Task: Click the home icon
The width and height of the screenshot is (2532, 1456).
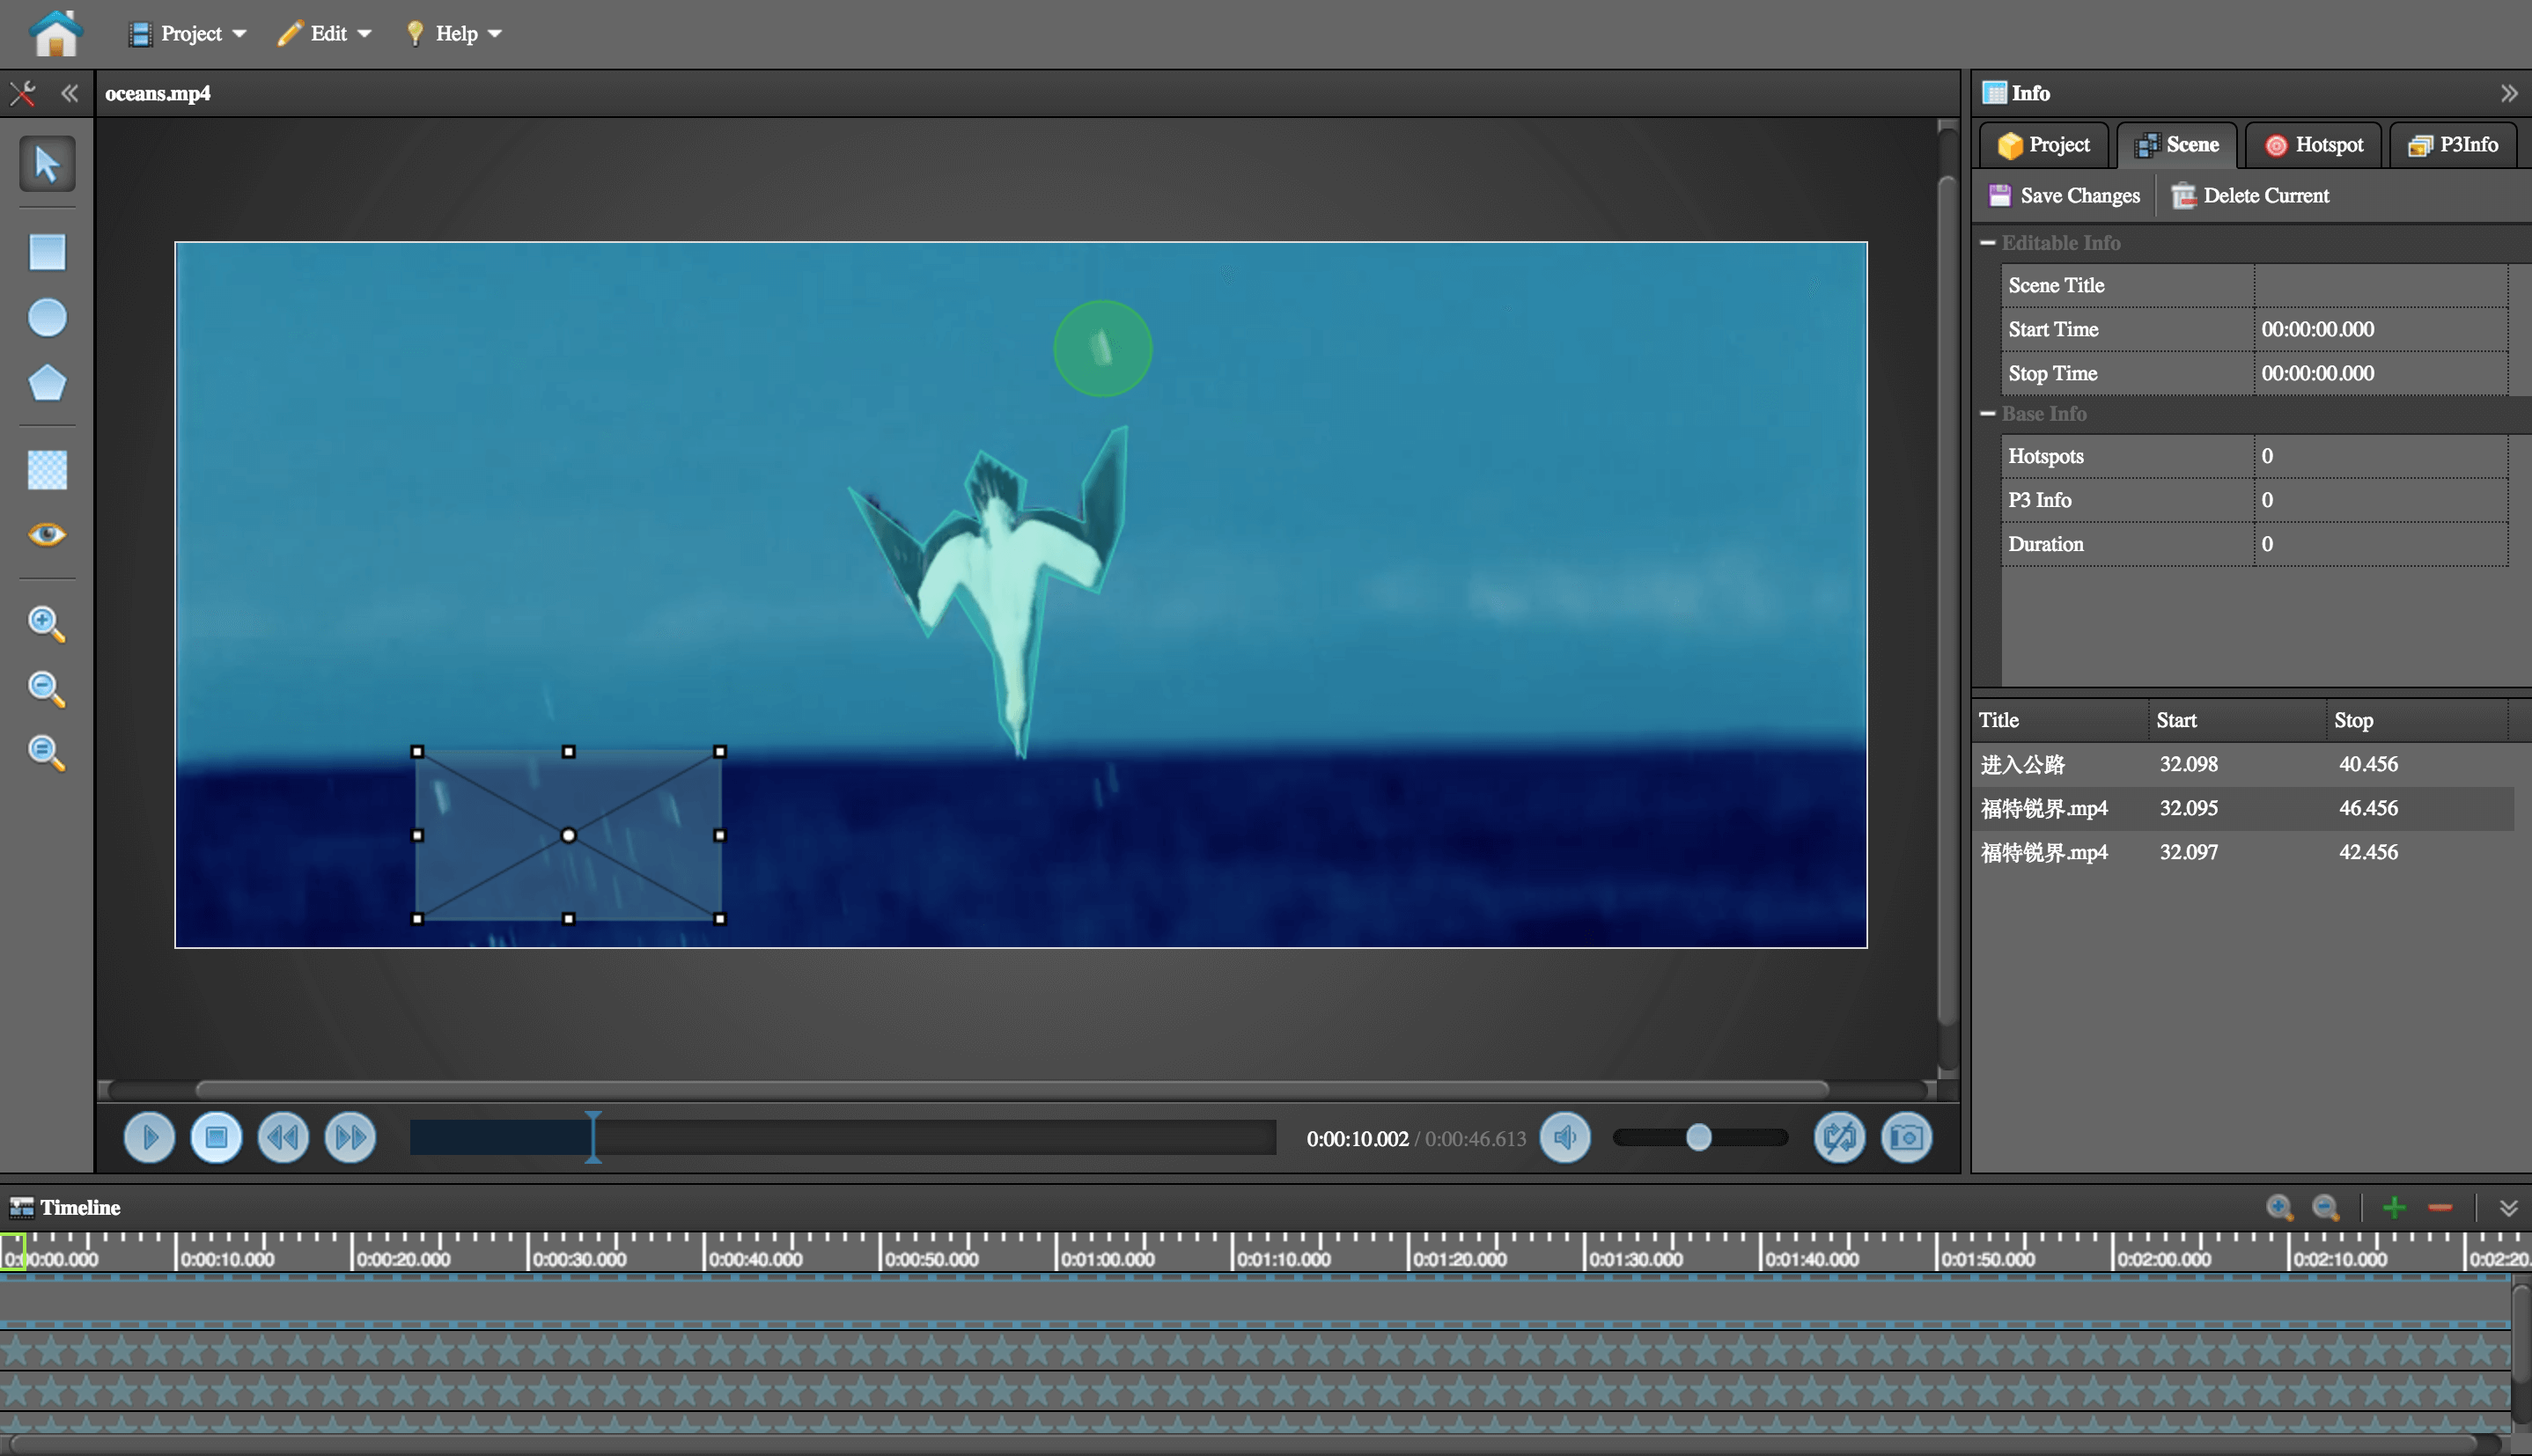Action: (55, 33)
